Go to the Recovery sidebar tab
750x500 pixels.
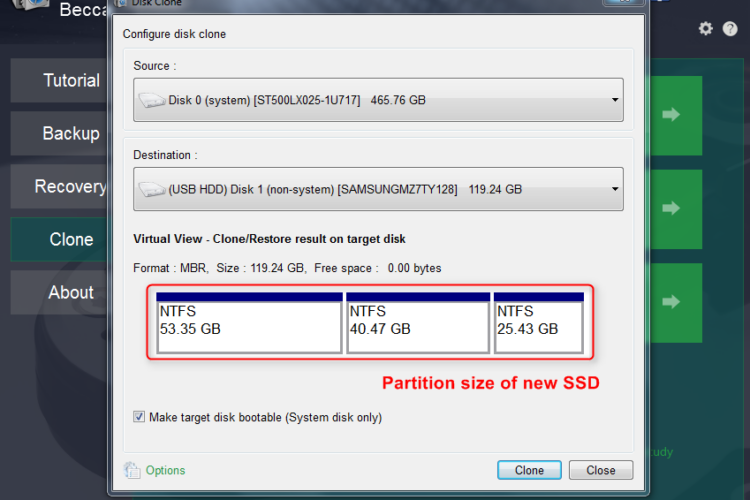click(x=60, y=186)
